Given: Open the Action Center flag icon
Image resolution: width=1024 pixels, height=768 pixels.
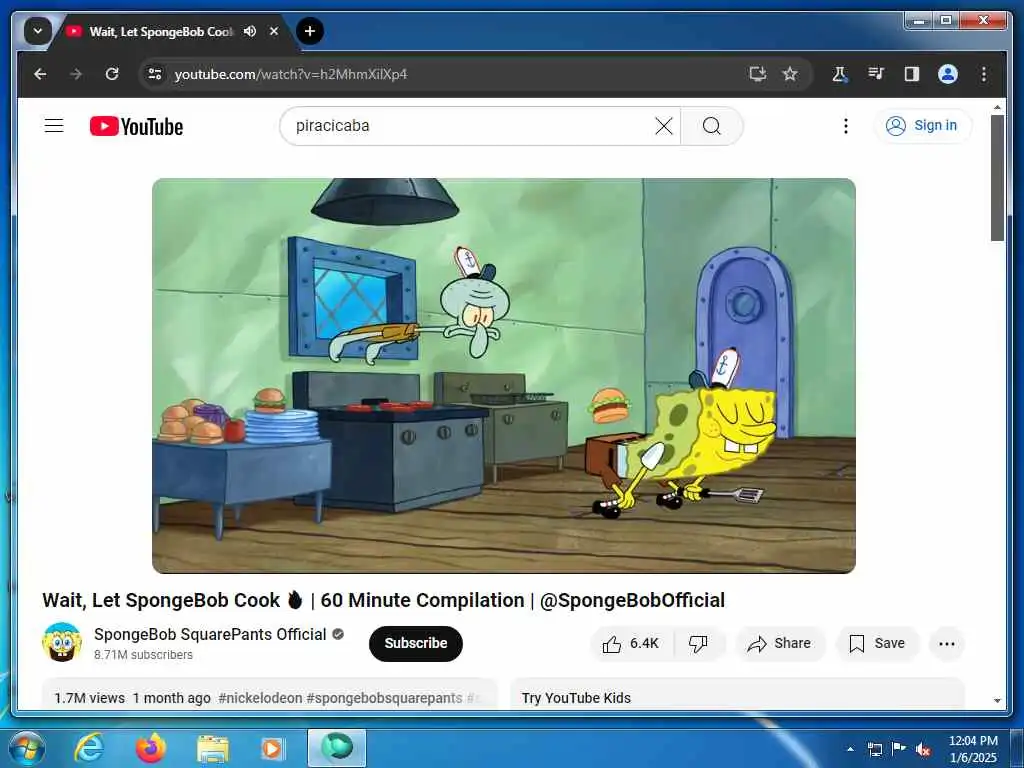Looking at the screenshot, I should coord(899,749).
